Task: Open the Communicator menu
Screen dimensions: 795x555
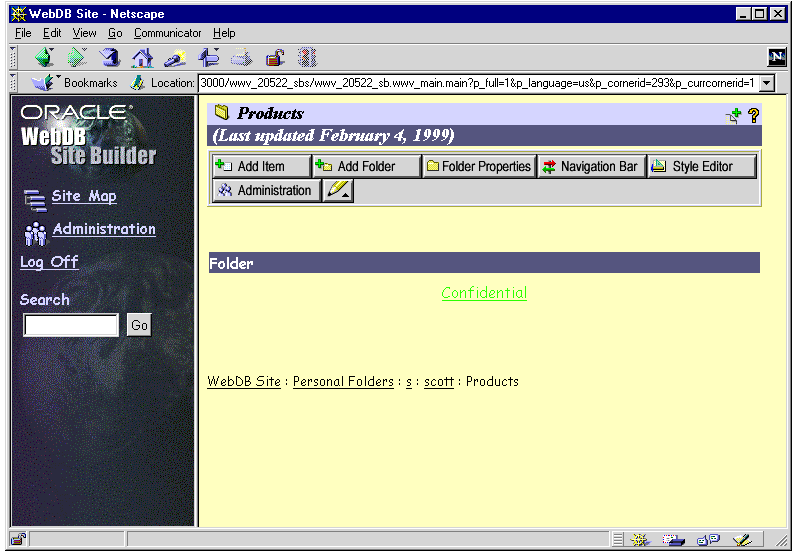Action: coord(167,33)
